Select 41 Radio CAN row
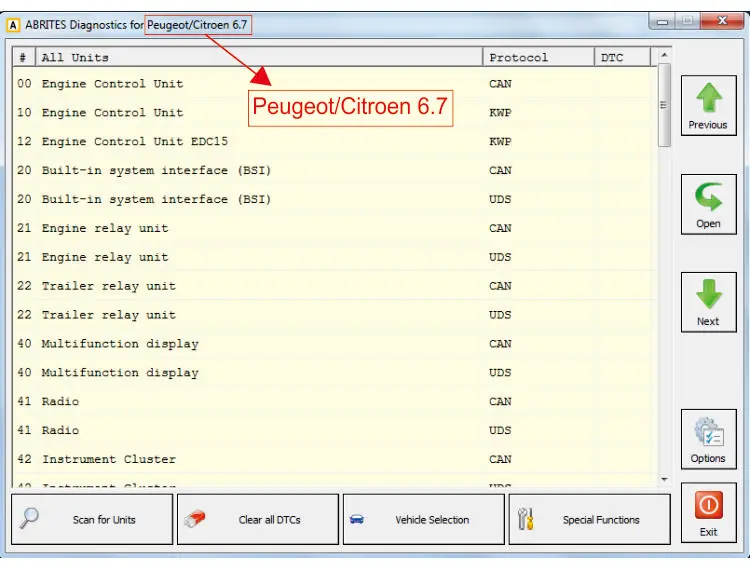The width and height of the screenshot is (750, 569). coord(335,401)
